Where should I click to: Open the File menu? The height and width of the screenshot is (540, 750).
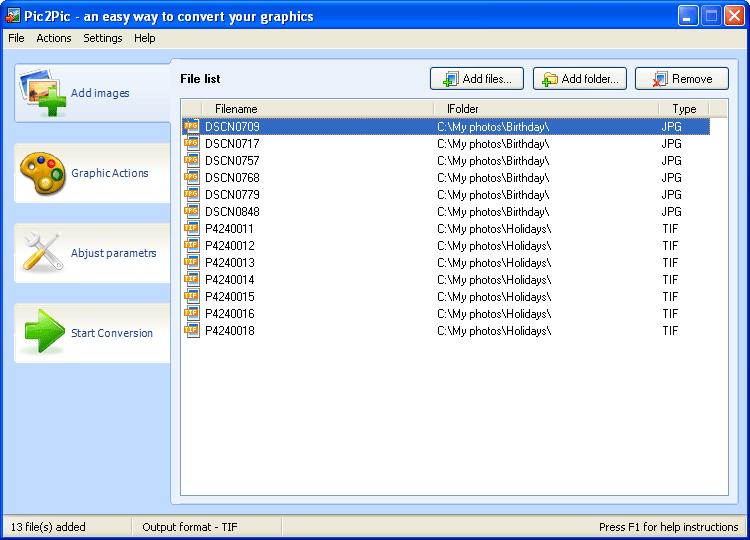[x=16, y=38]
